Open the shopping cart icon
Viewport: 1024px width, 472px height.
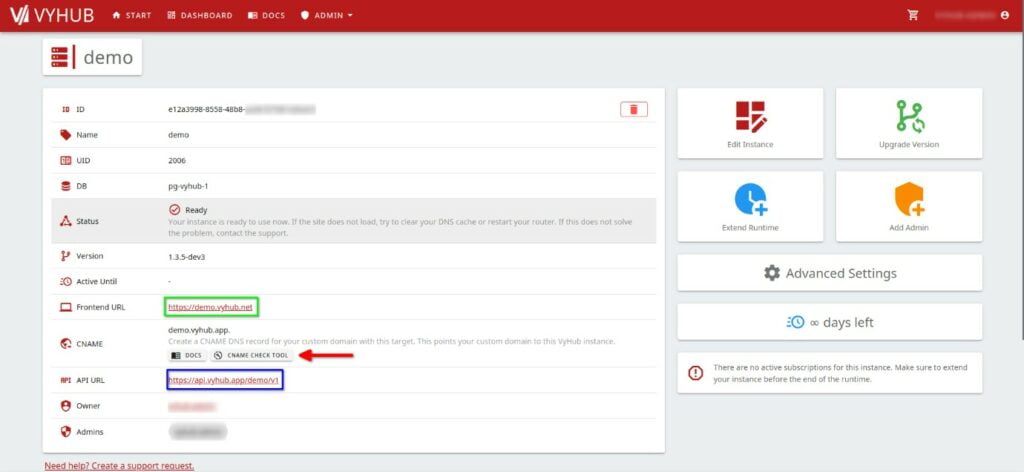[913, 15]
